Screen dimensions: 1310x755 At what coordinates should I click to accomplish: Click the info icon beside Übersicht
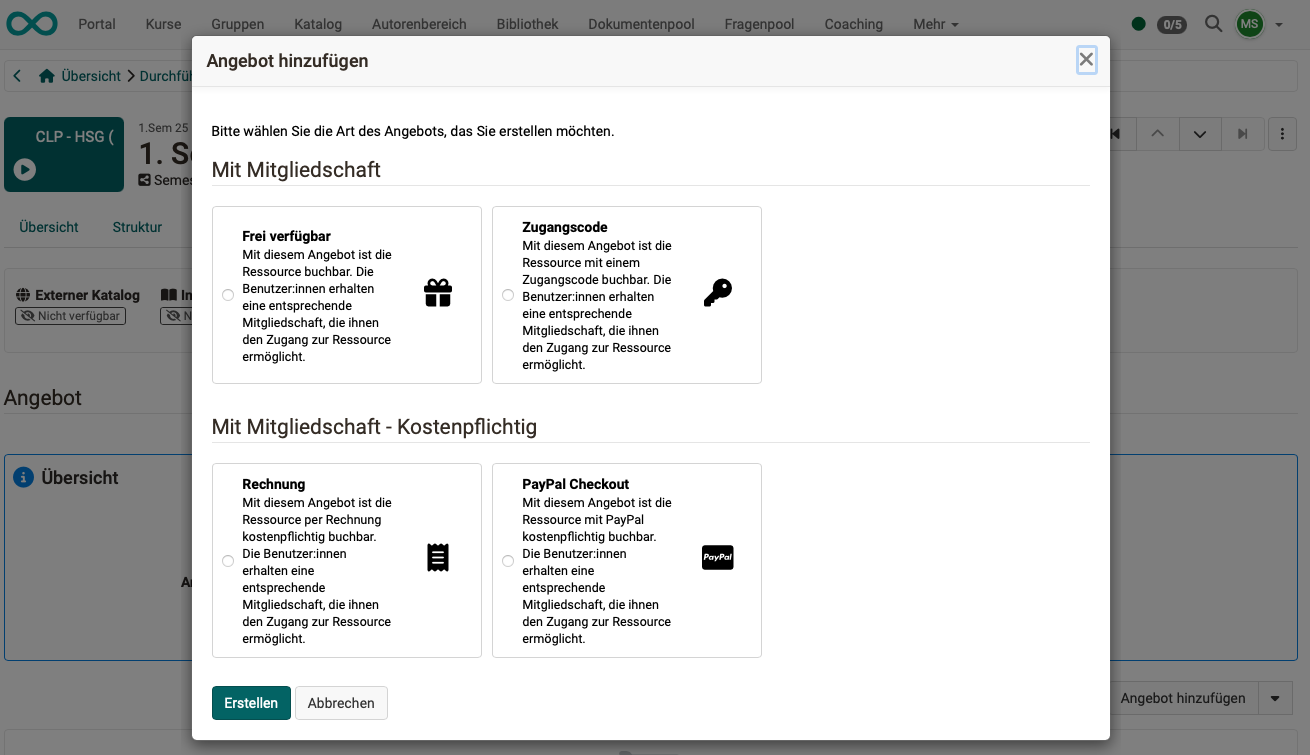click(x=23, y=477)
